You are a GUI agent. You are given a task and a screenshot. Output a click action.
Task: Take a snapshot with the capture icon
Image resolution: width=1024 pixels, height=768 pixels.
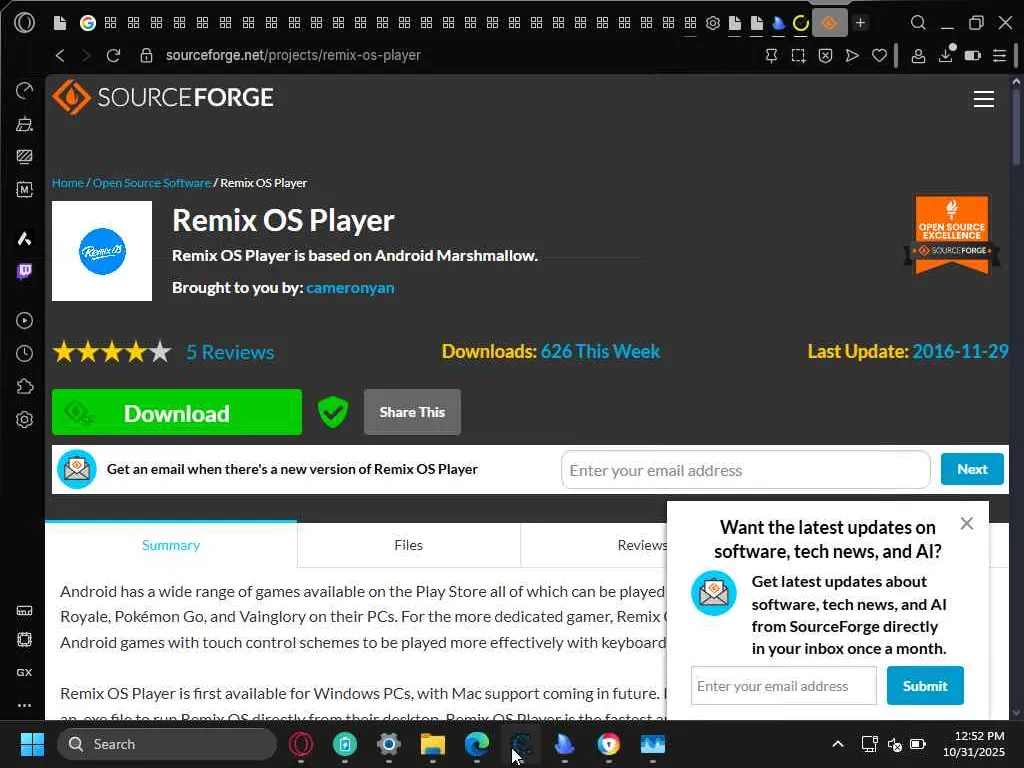[798, 56]
